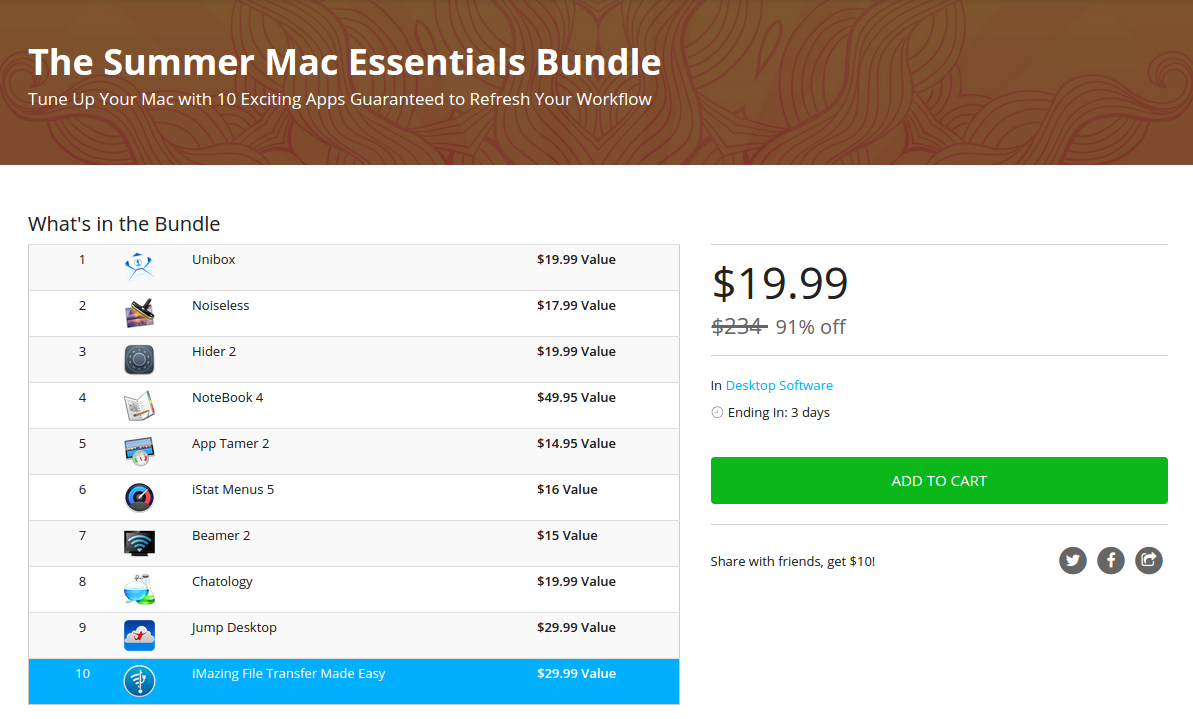Click the Hider 2 app icon
The width and height of the screenshot is (1193, 719).
pos(139,359)
